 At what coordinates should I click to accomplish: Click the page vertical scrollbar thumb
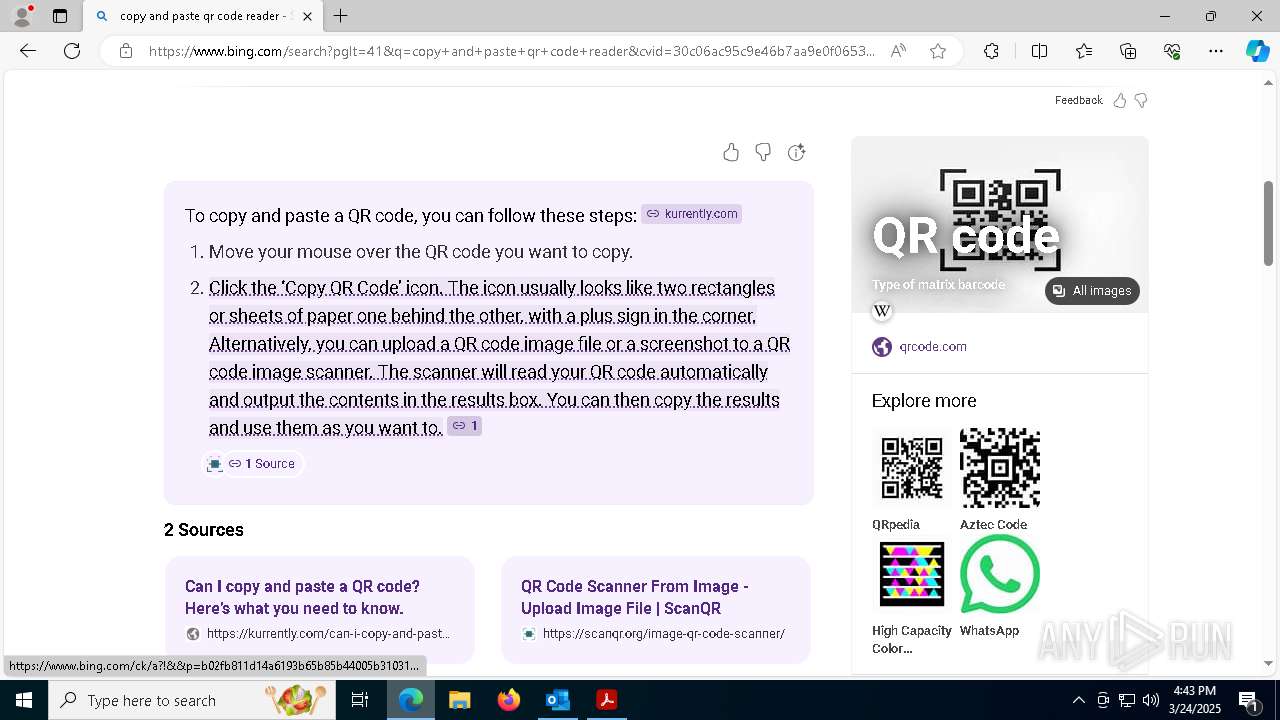[x=1269, y=222]
